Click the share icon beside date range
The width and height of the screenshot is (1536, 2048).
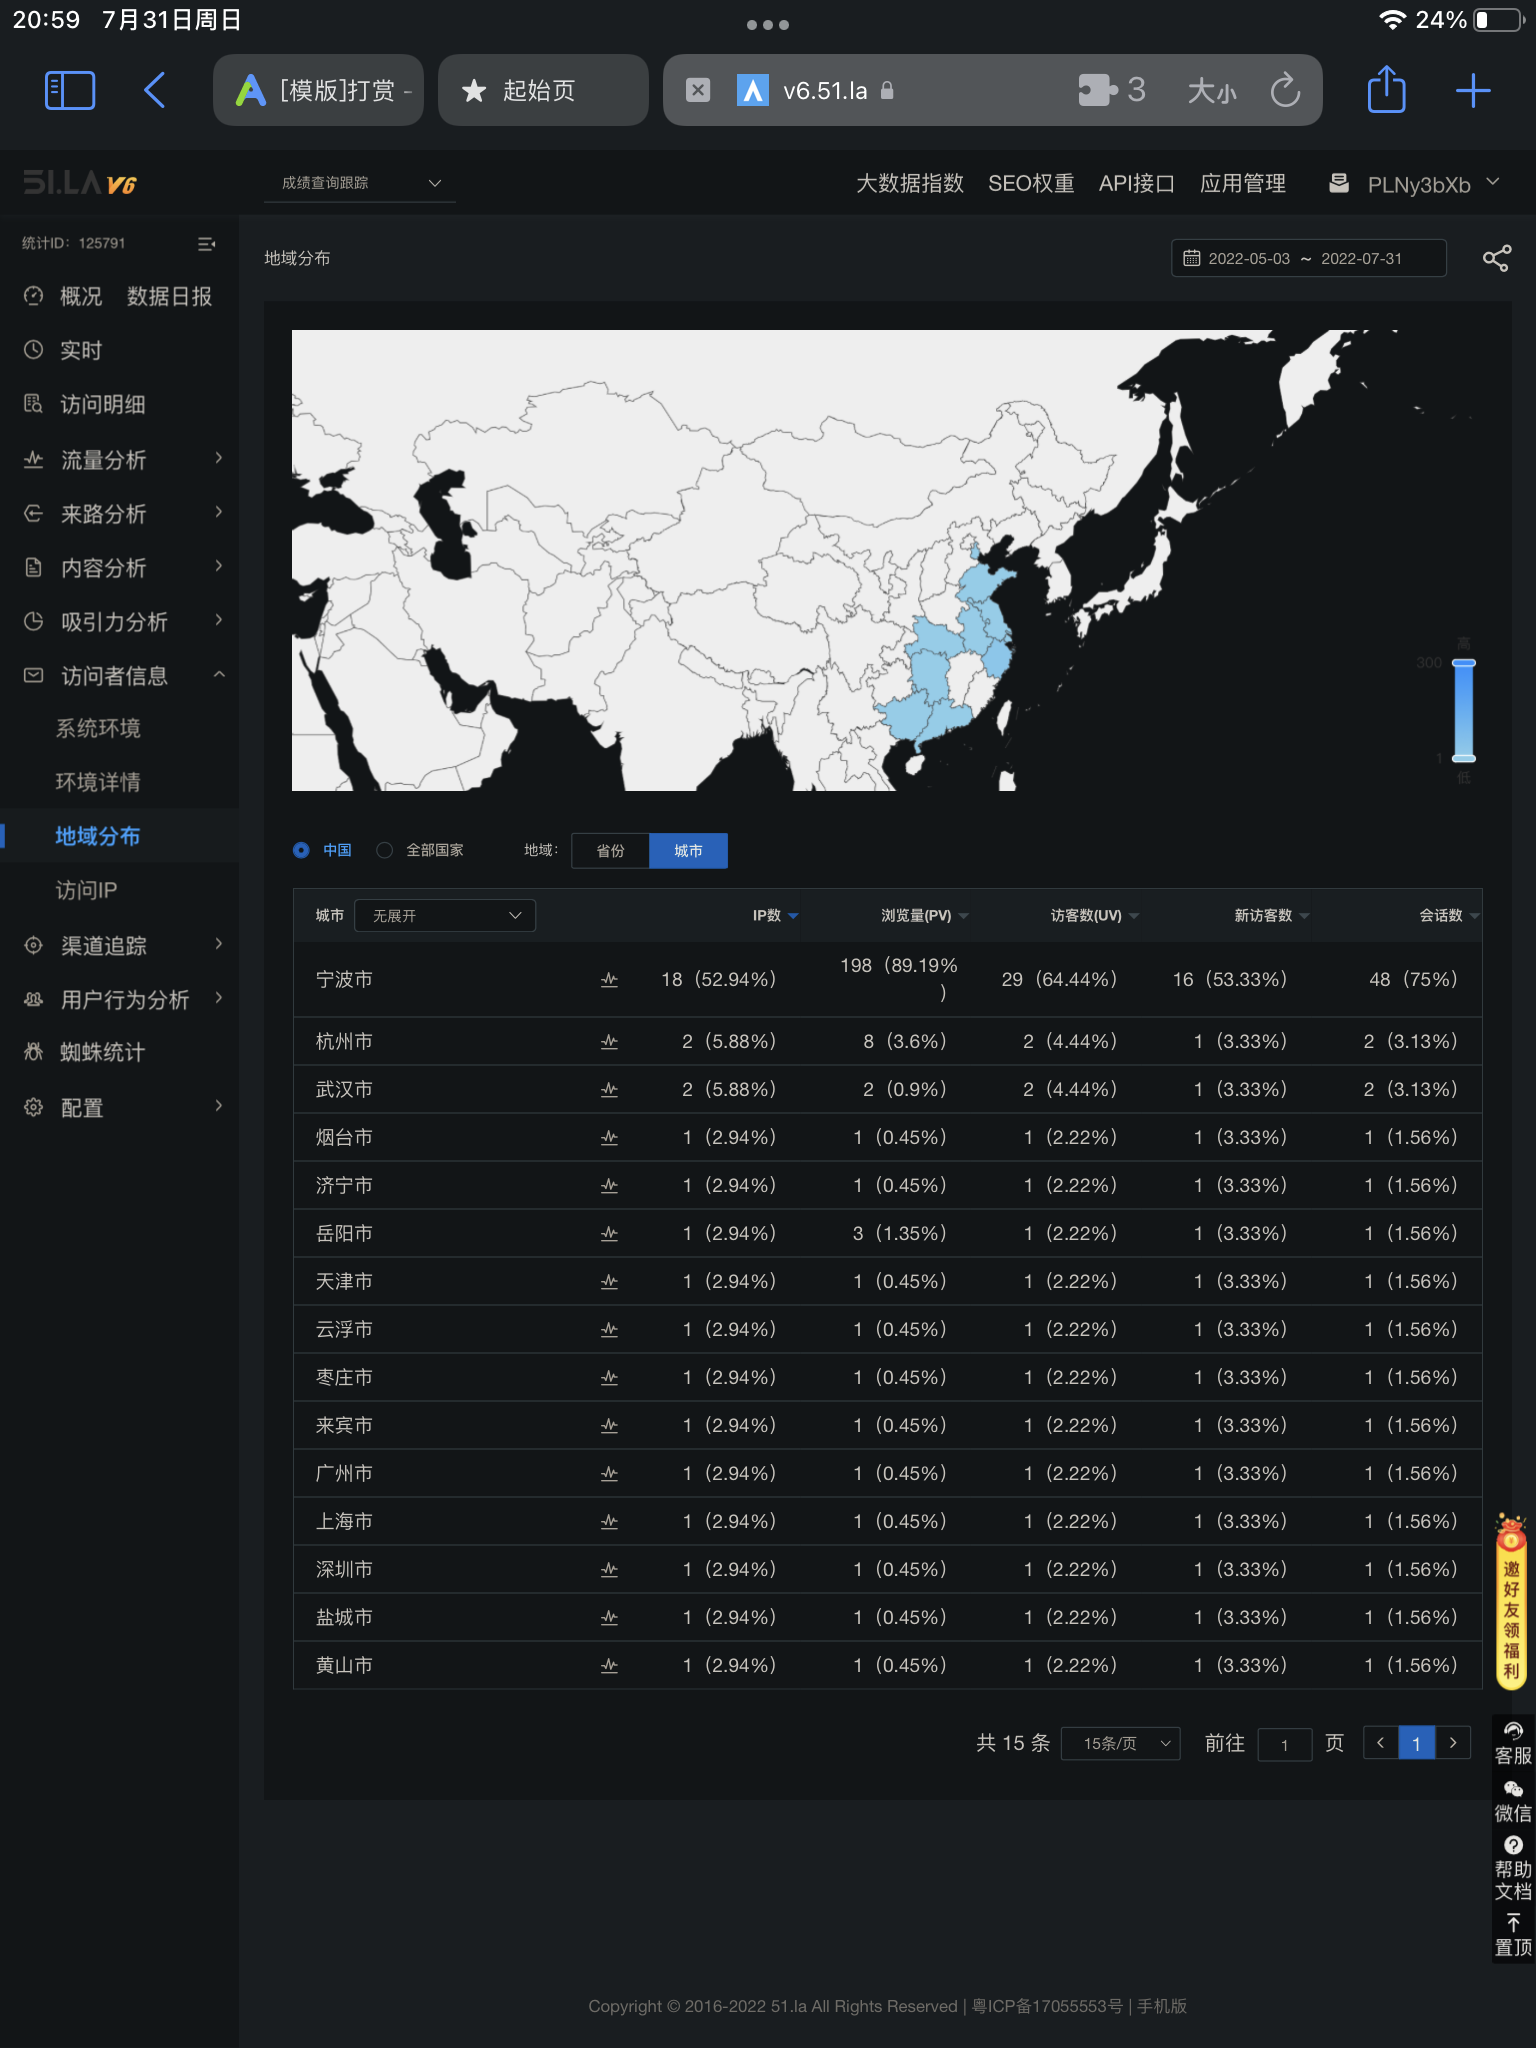coord(1496,259)
